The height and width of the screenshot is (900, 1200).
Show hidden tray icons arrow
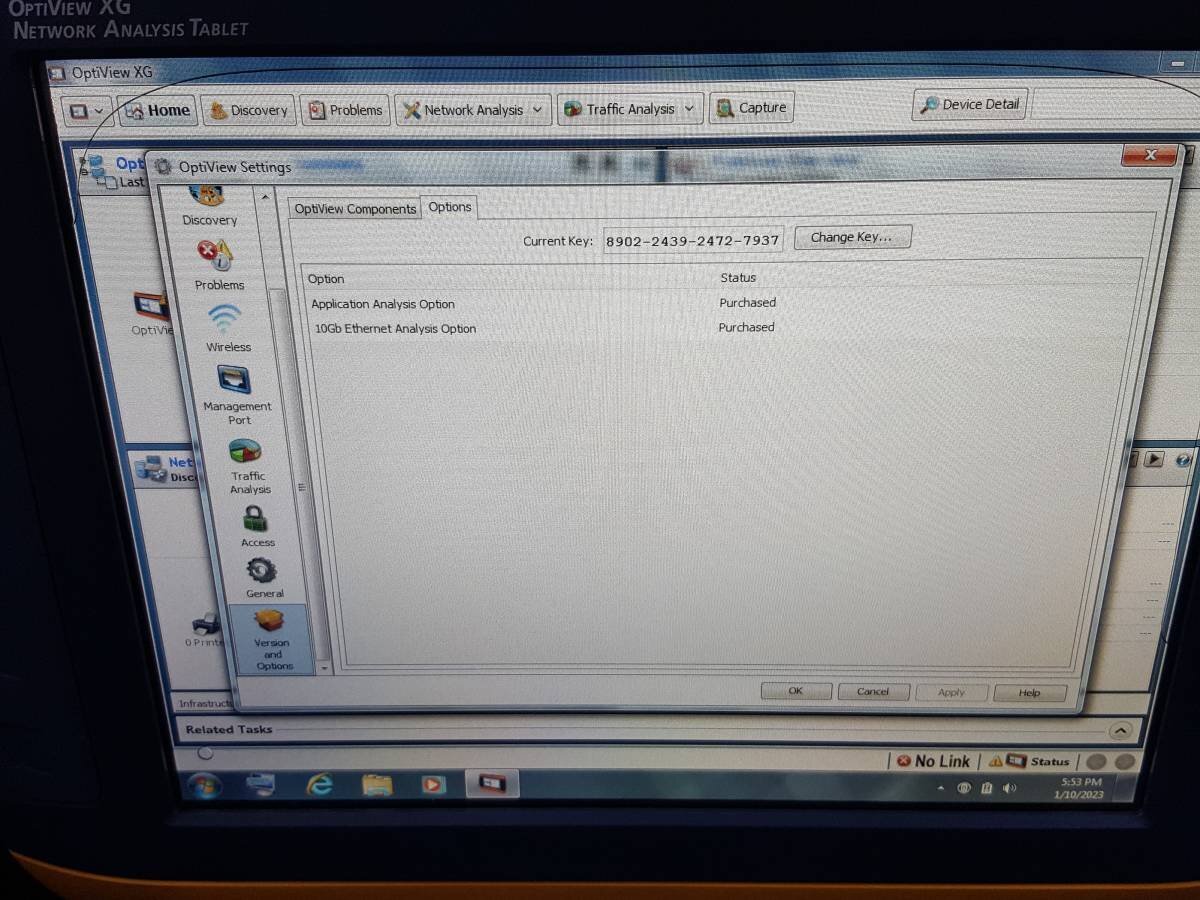click(940, 789)
